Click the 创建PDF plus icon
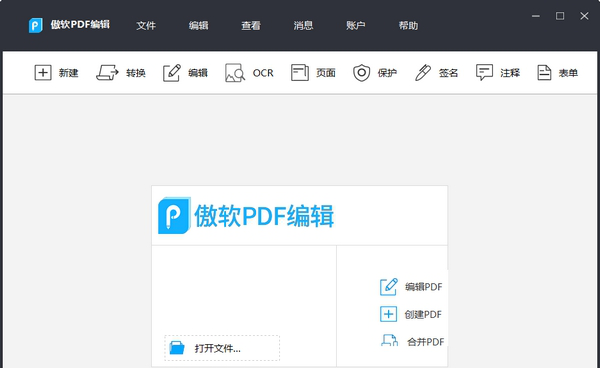The image size is (600, 382). (x=388, y=314)
